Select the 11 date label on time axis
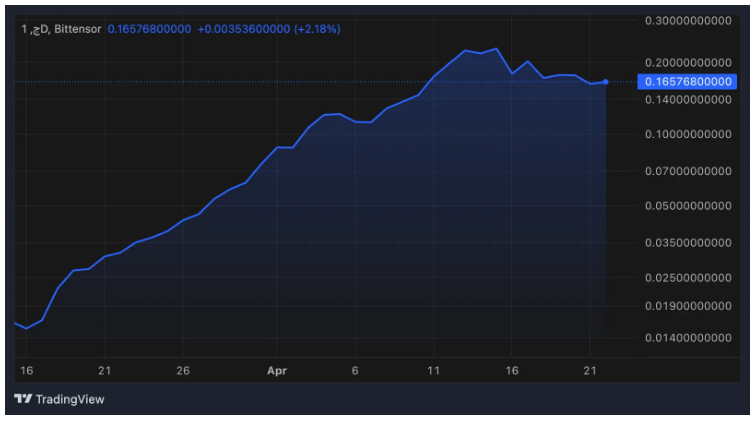This screenshot has height=421, width=754. coord(433,370)
